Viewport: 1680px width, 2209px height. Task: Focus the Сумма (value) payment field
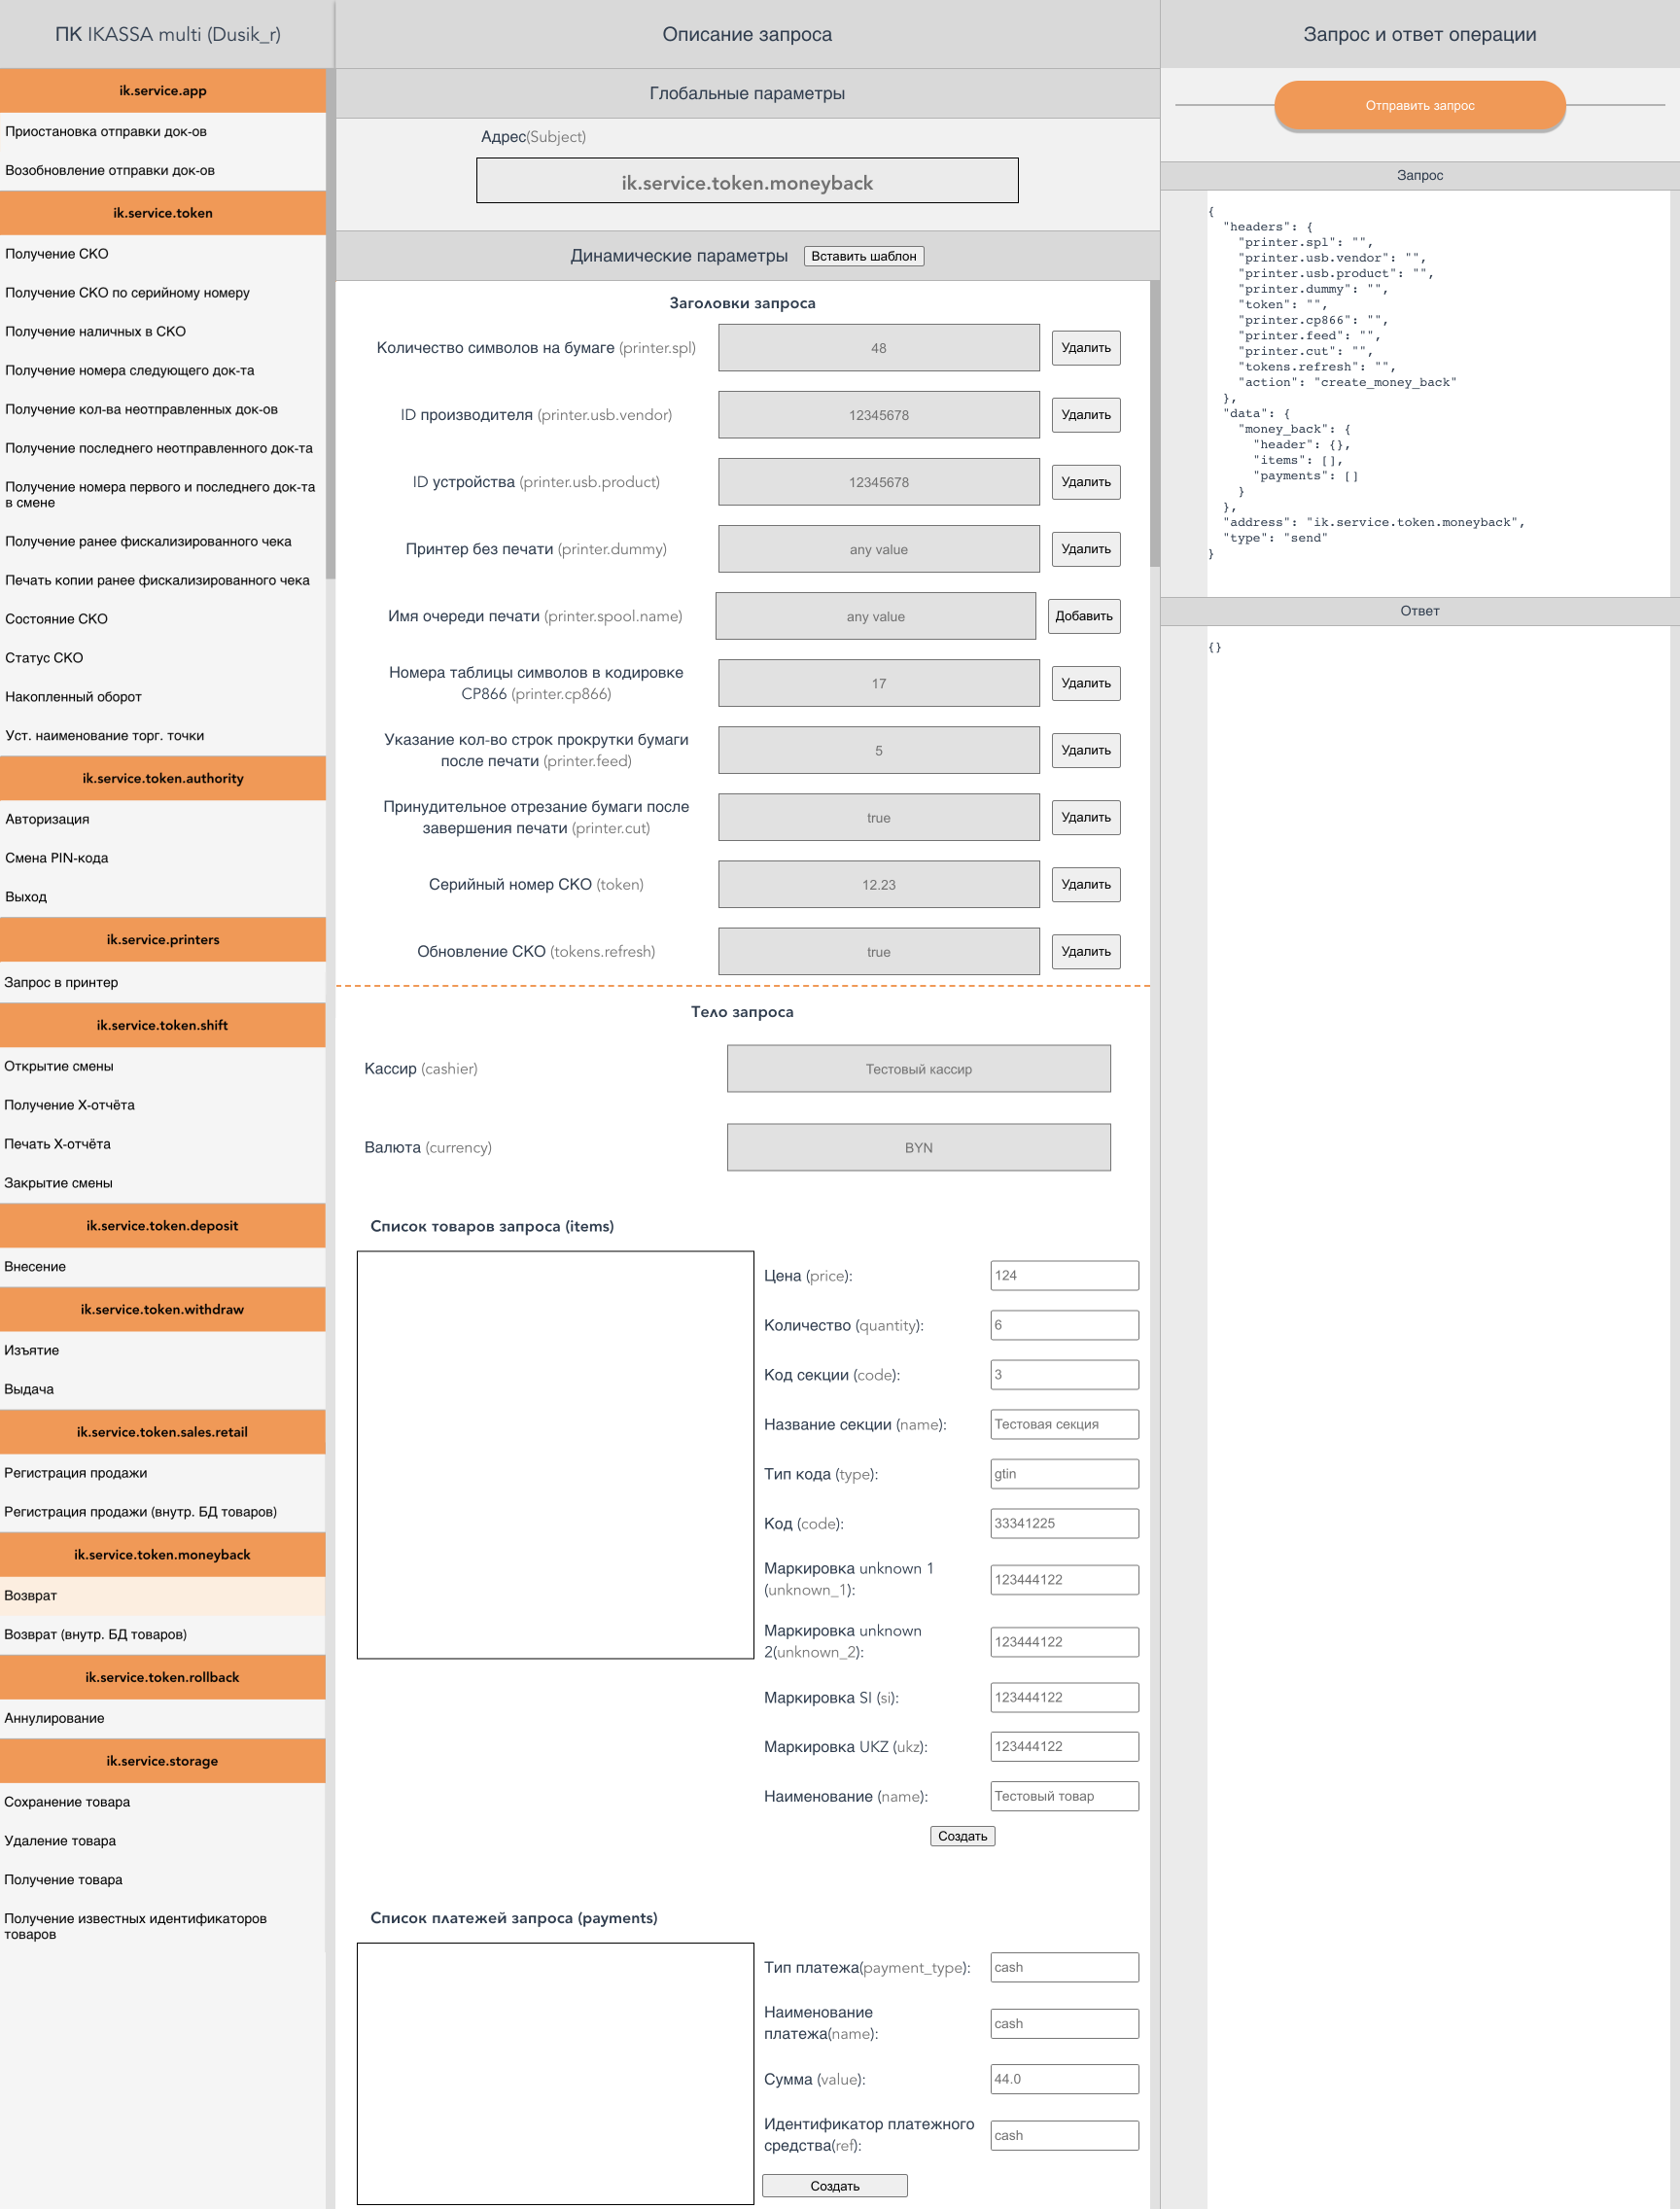[1063, 2079]
